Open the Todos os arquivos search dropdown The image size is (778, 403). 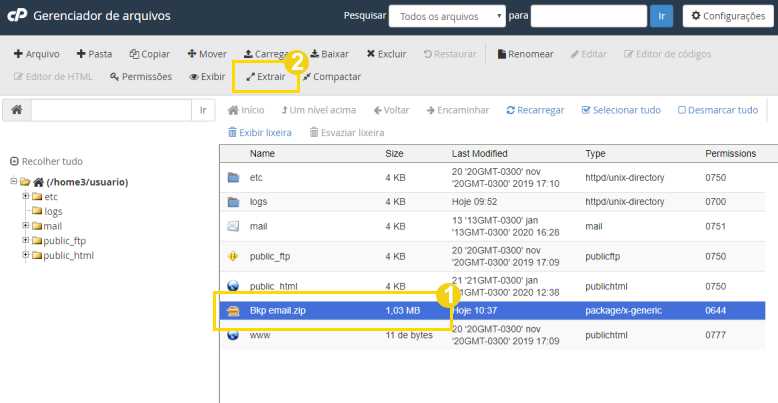447,16
